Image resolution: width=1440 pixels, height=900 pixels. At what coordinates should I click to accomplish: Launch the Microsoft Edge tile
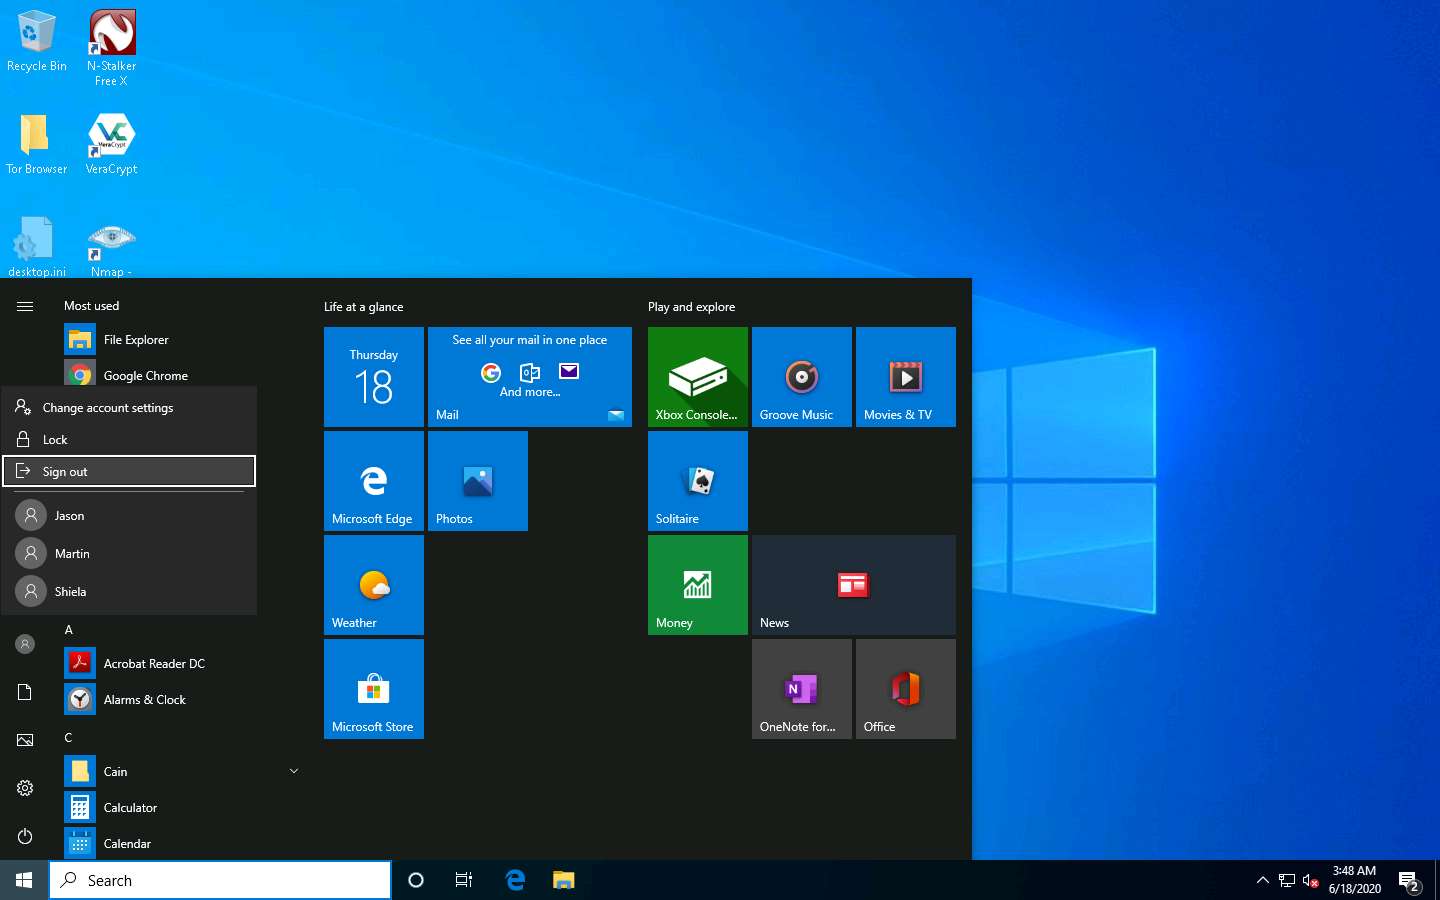374,481
